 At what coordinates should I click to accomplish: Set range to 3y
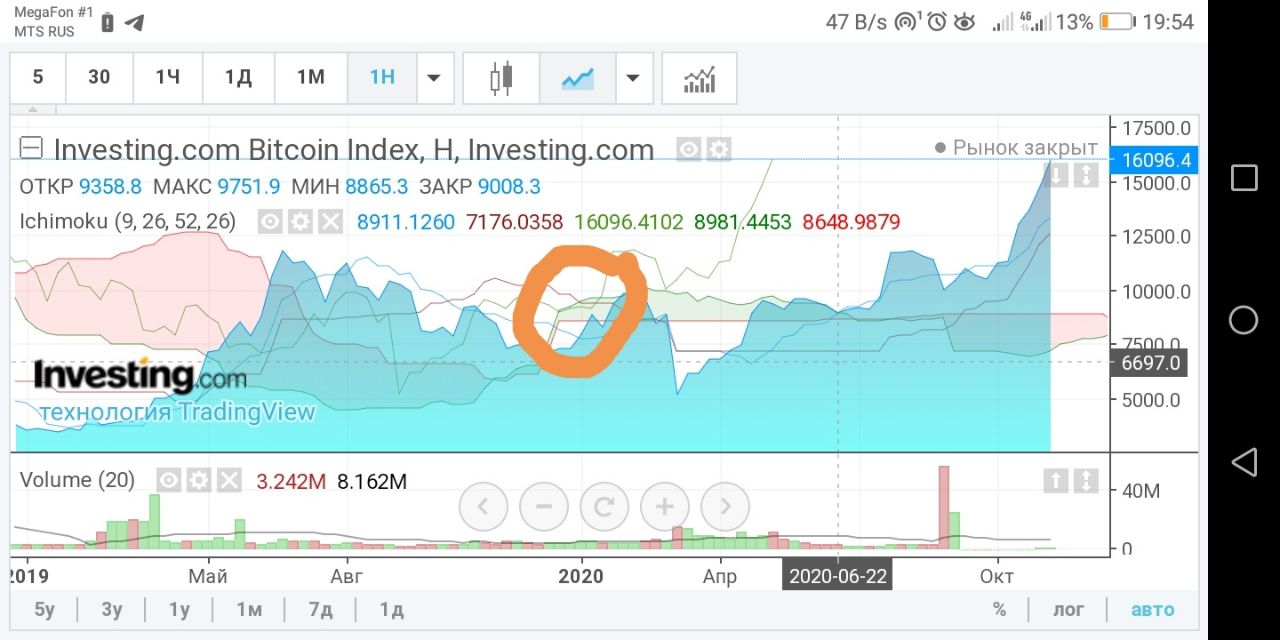pyautogui.click(x=111, y=609)
